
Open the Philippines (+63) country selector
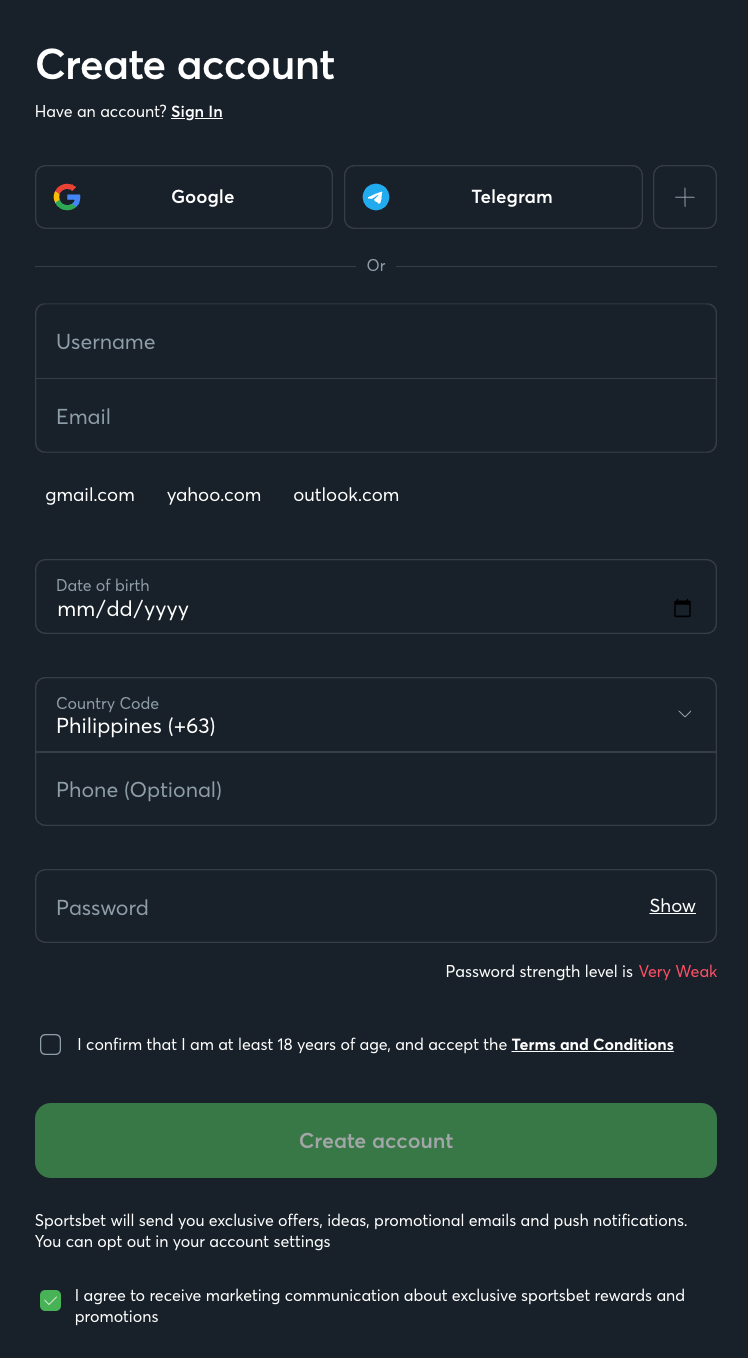pyautogui.click(x=376, y=715)
